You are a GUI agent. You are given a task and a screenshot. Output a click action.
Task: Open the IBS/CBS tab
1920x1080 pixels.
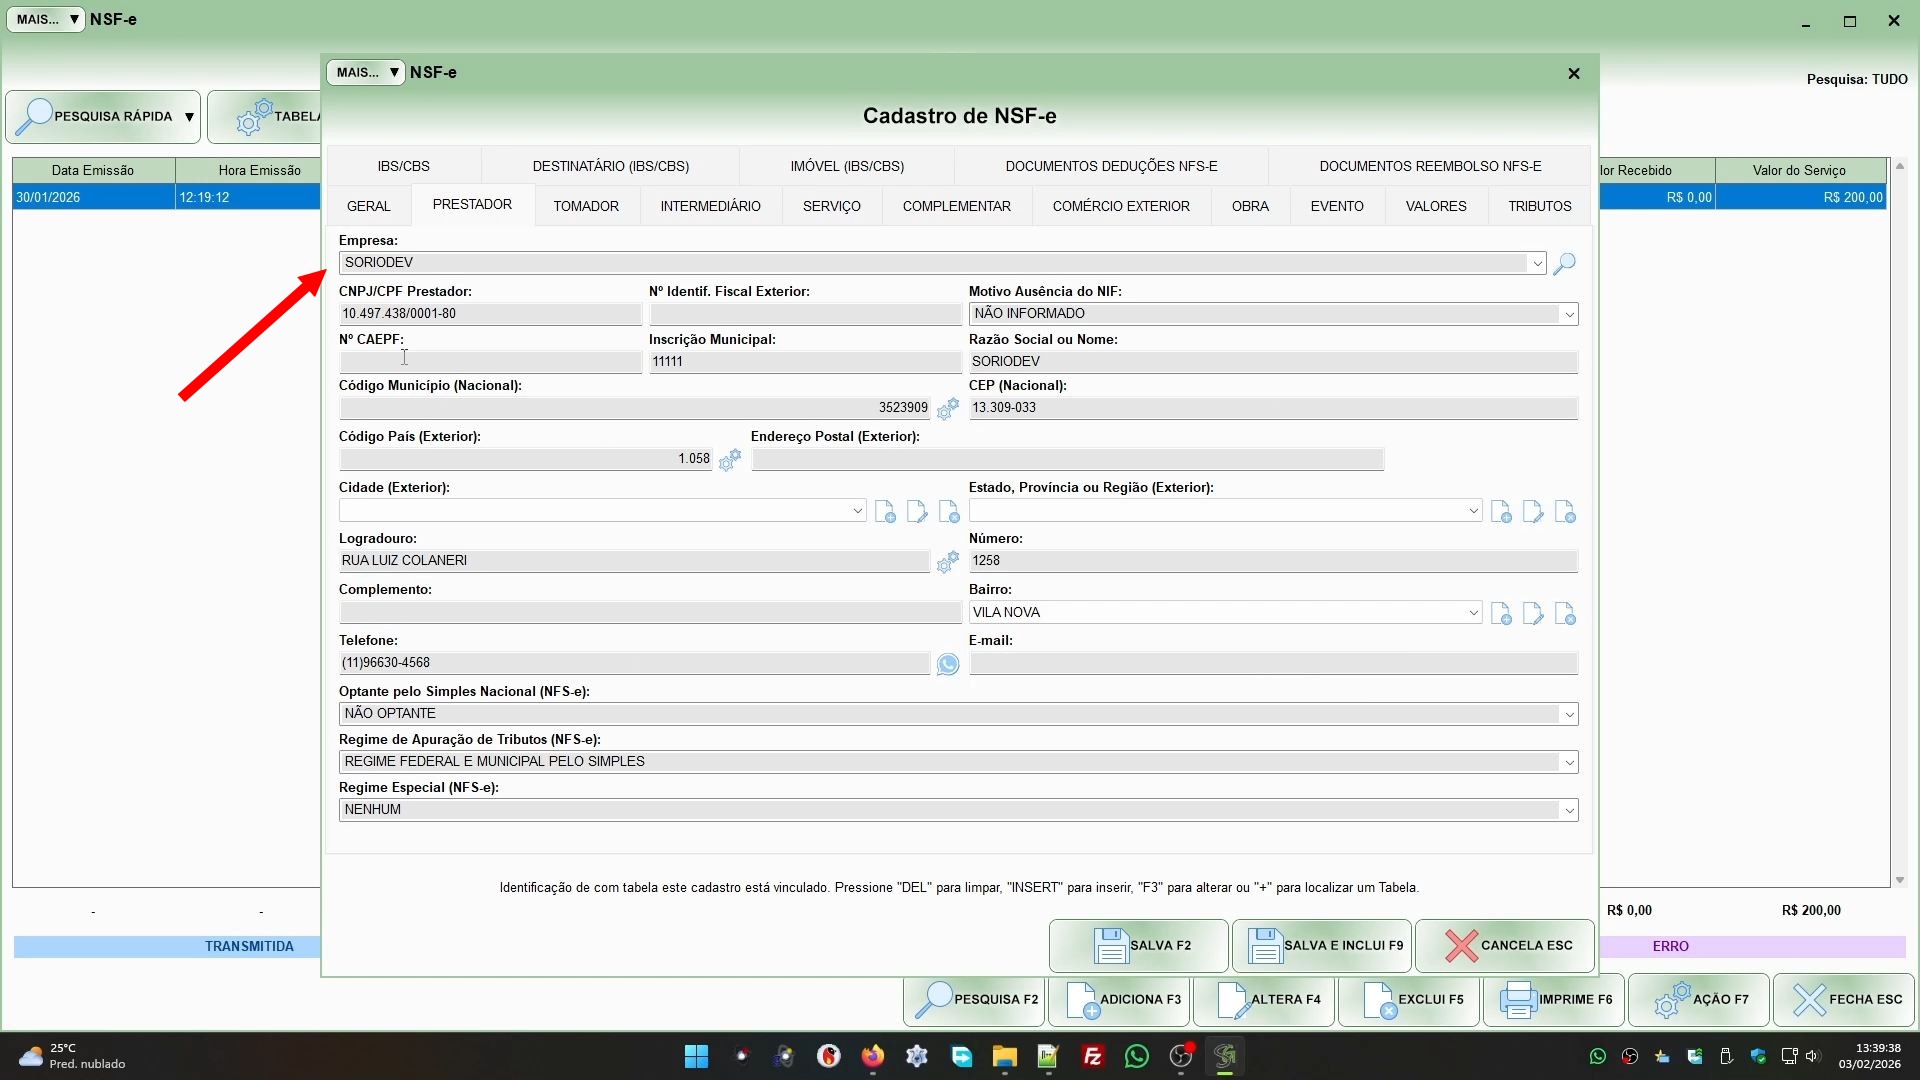(403, 166)
